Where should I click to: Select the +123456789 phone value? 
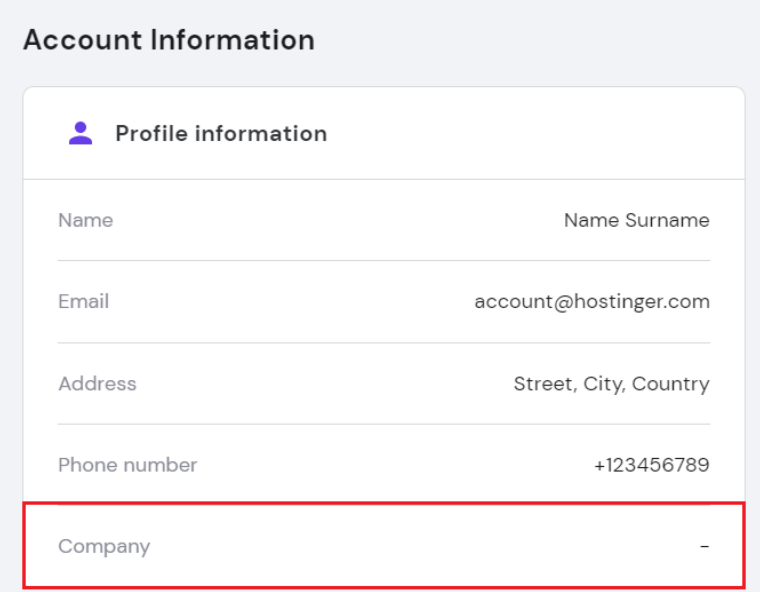coord(651,465)
